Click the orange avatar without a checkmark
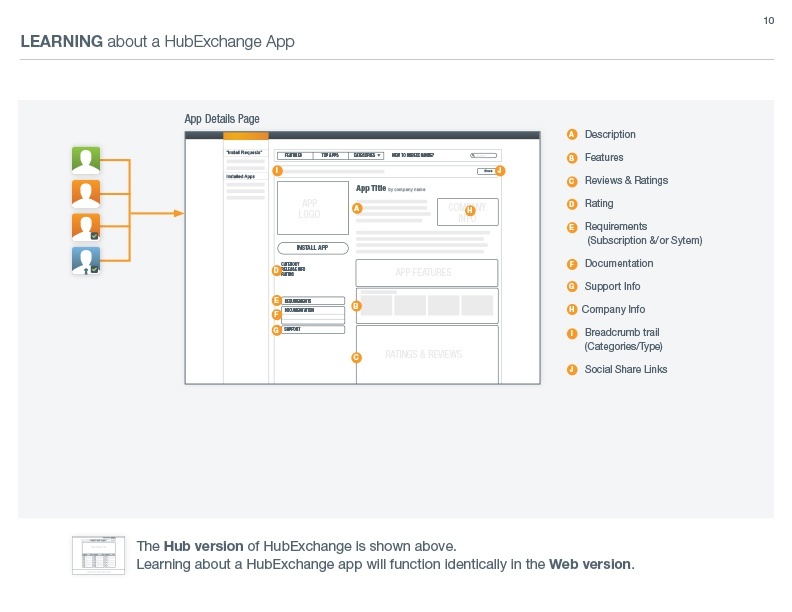 tap(86, 194)
